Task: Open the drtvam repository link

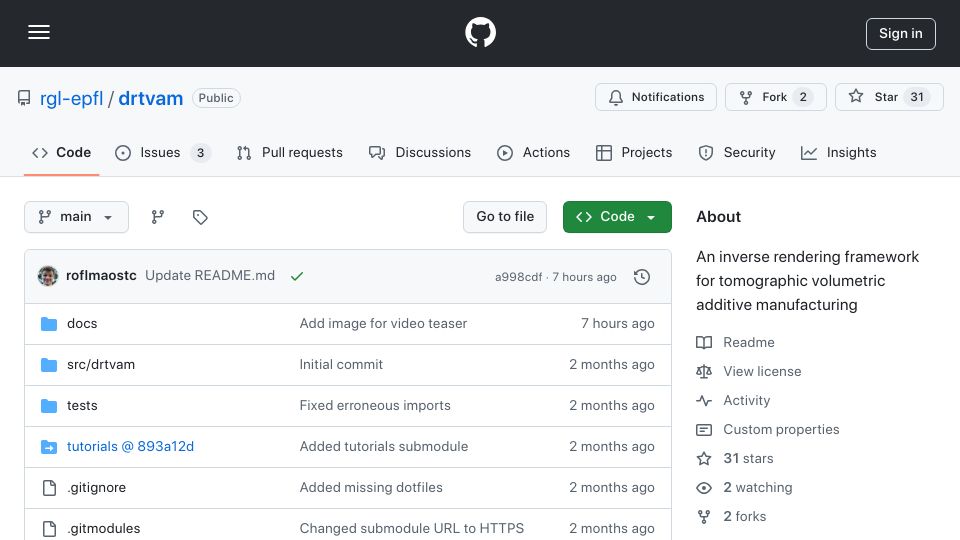Action: [x=151, y=98]
